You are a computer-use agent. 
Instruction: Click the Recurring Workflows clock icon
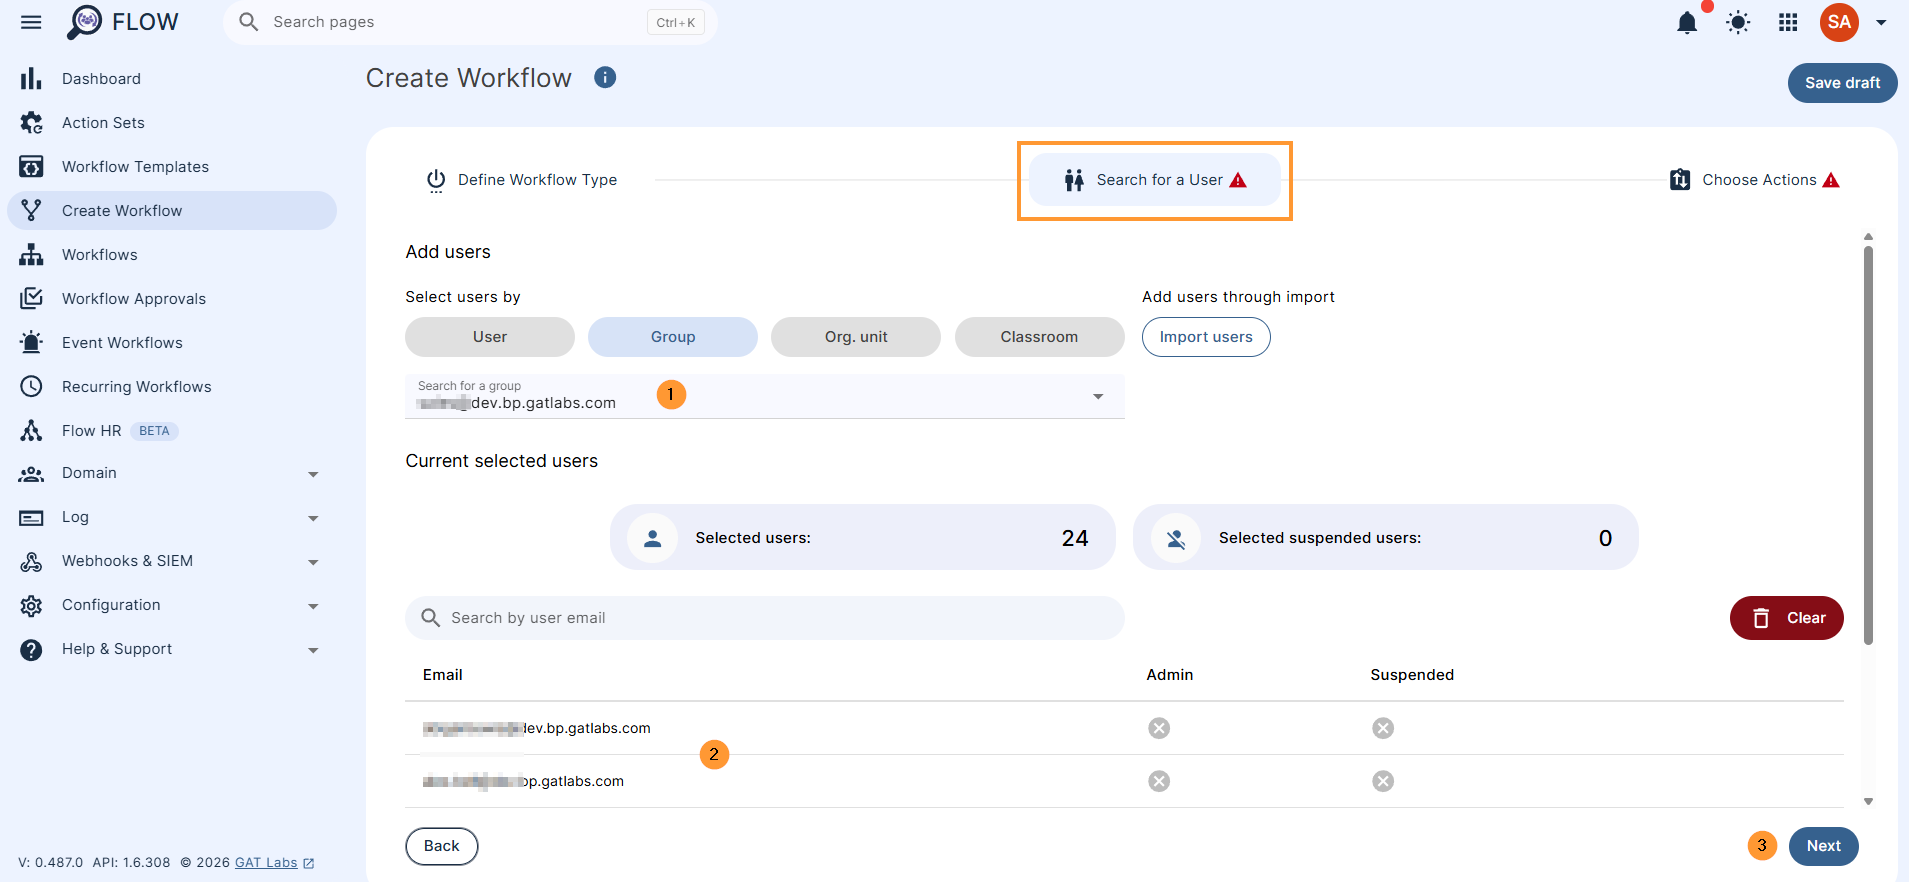(31, 386)
